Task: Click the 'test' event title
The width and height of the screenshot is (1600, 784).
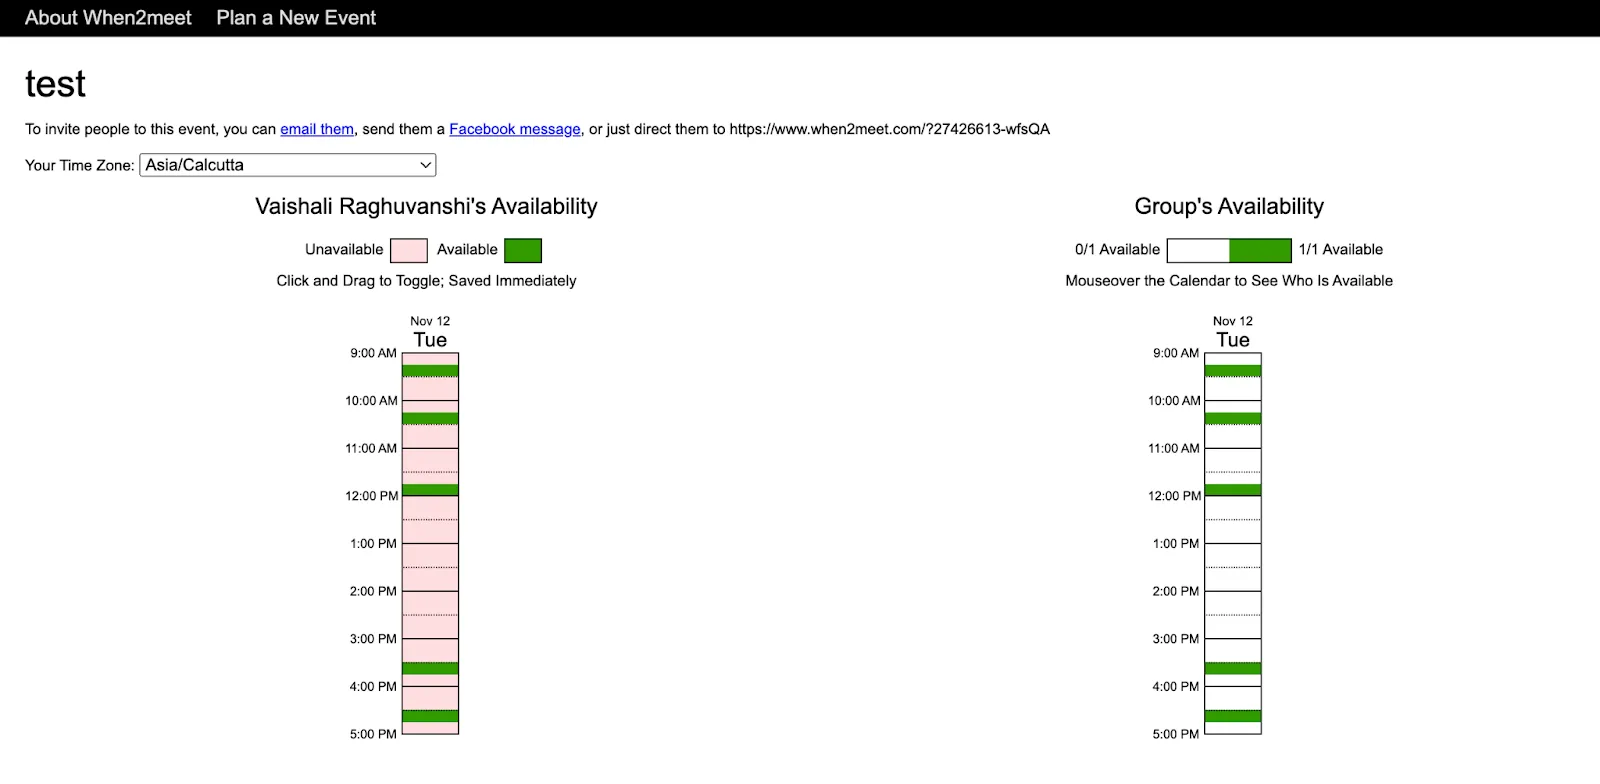Action: point(55,84)
